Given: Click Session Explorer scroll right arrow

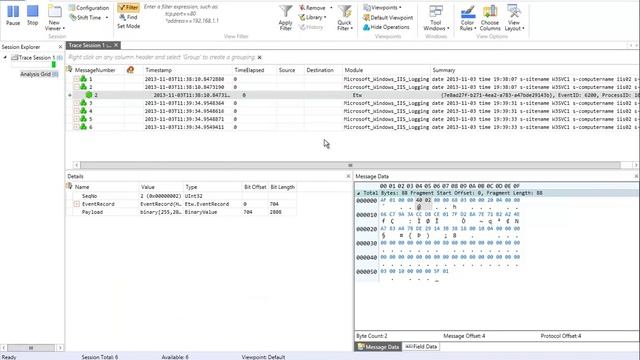Looking at the screenshot, I should coord(60,348).
